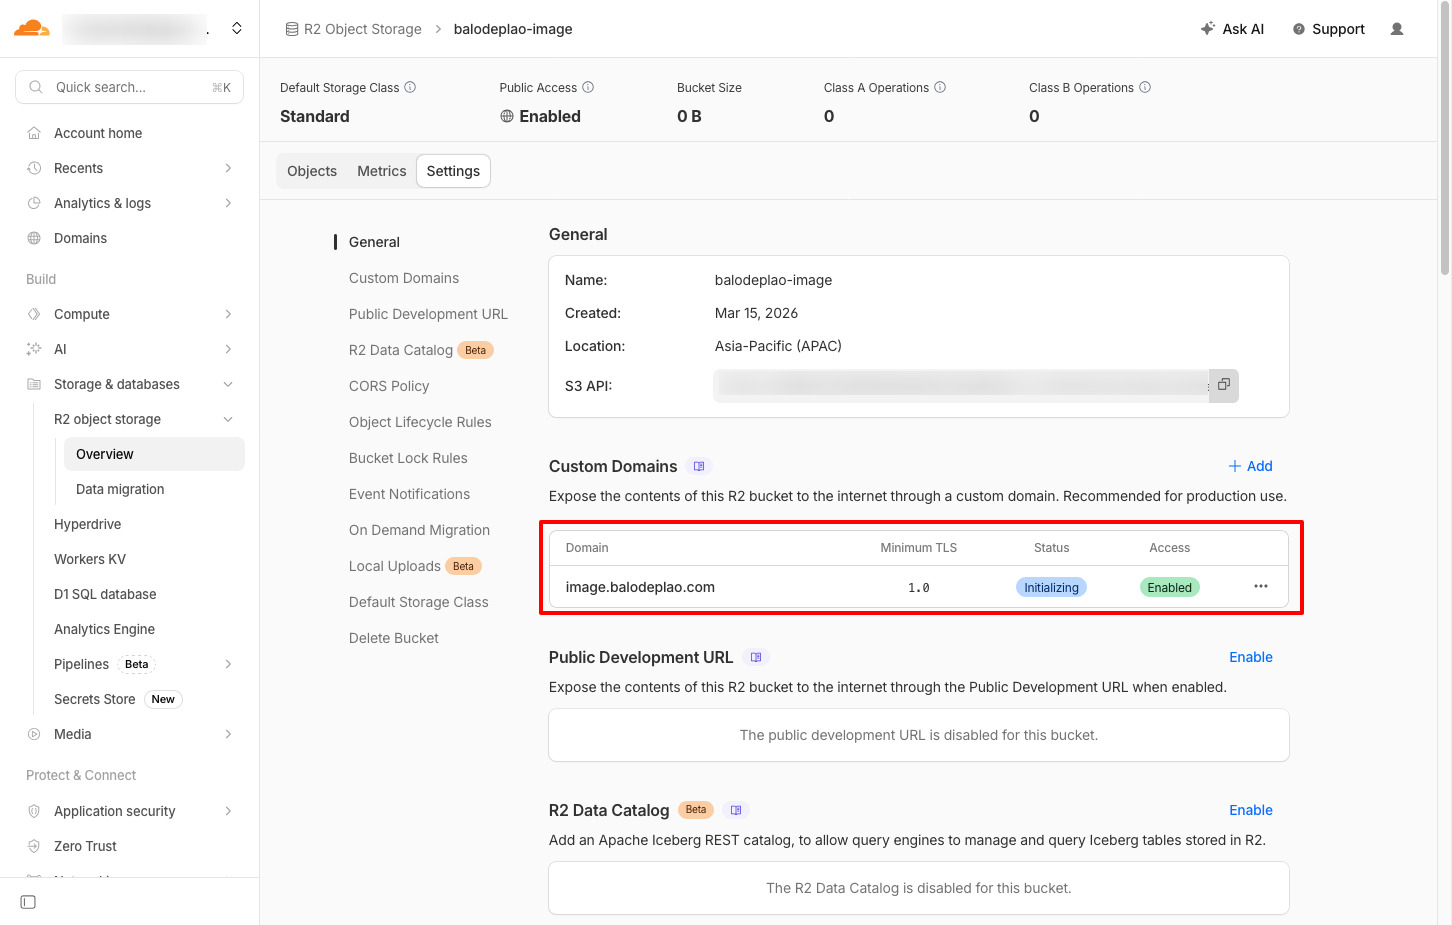This screenshot has width=1452, height=925.
Task: Switch to the Metrics tab
Action: (x=381, y=171)
